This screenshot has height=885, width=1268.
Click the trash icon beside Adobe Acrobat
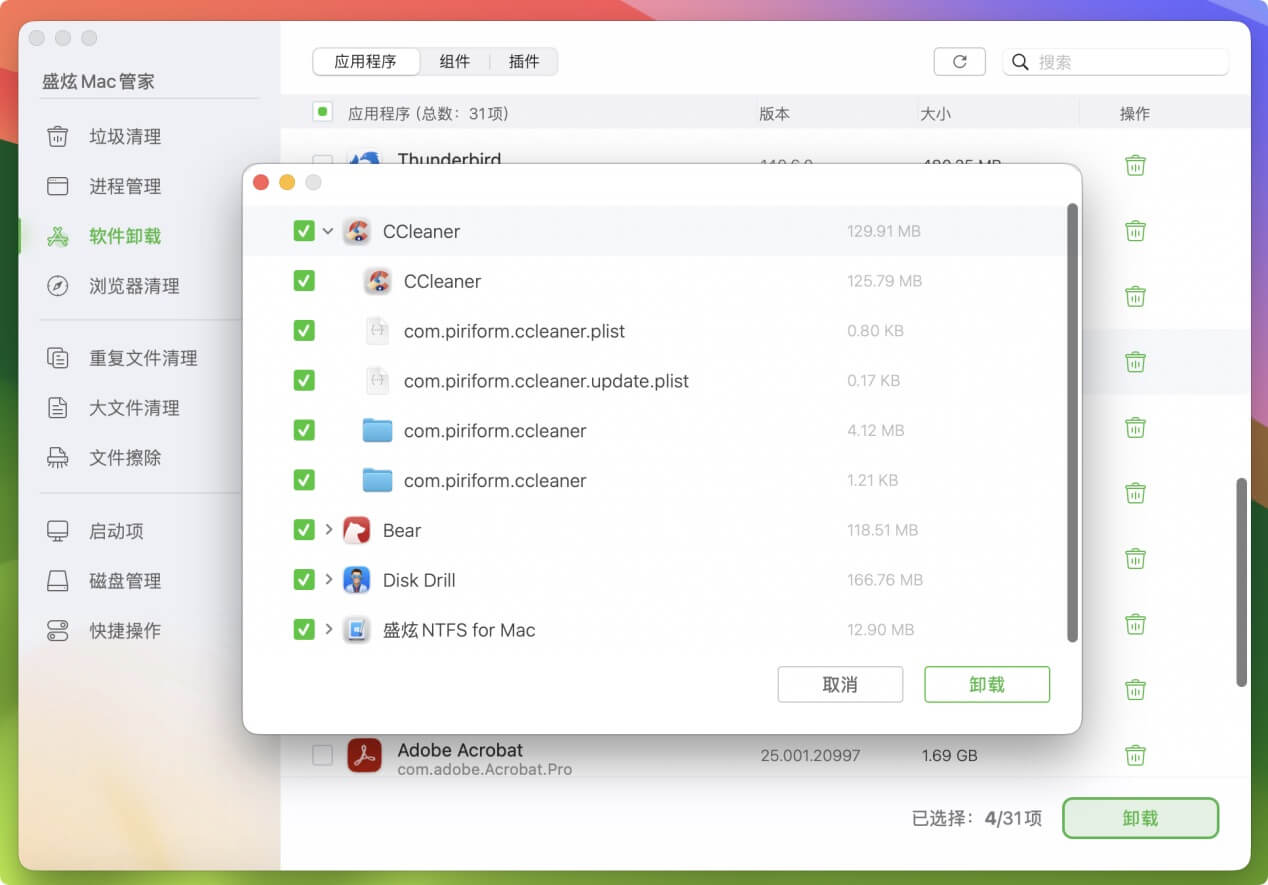click(x=1135, y=755)
